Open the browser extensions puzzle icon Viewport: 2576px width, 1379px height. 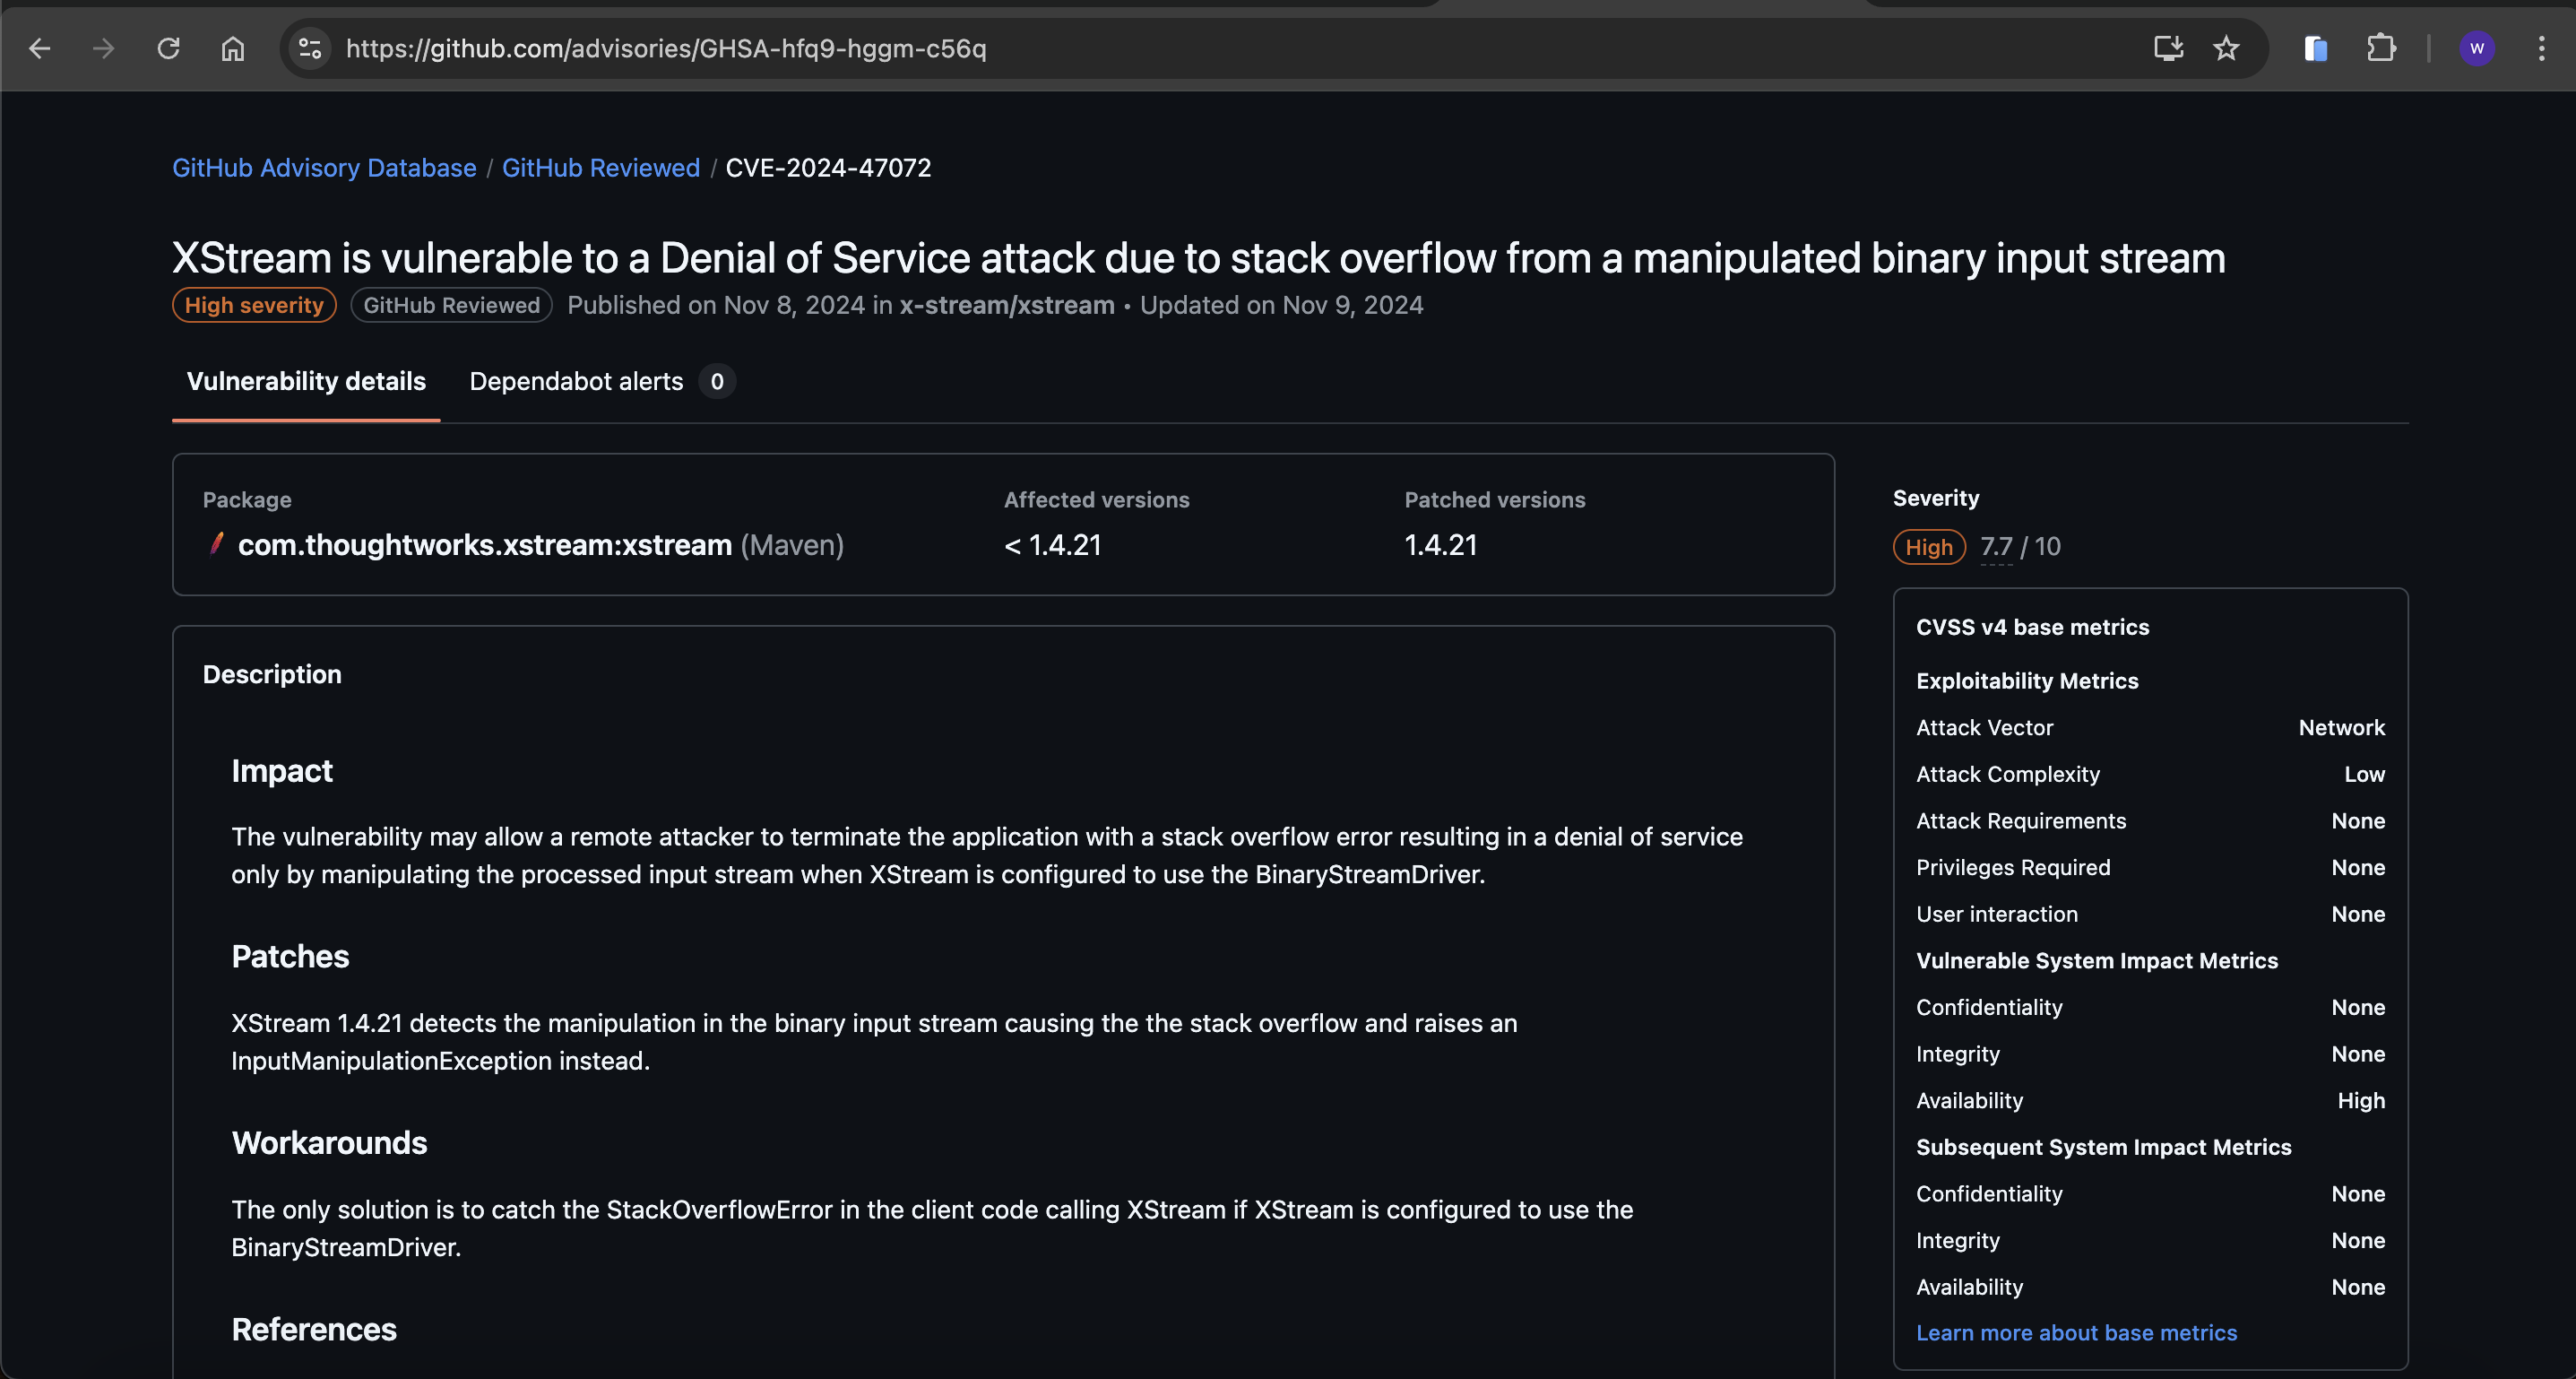pos(2381,48)
